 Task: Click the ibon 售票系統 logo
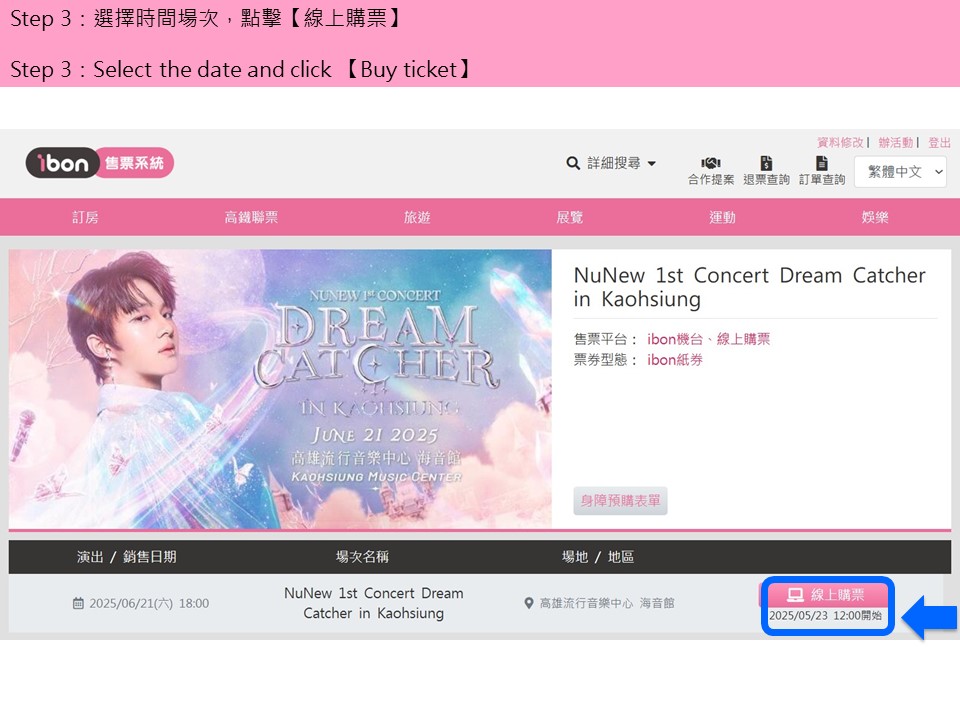point(100,163)
